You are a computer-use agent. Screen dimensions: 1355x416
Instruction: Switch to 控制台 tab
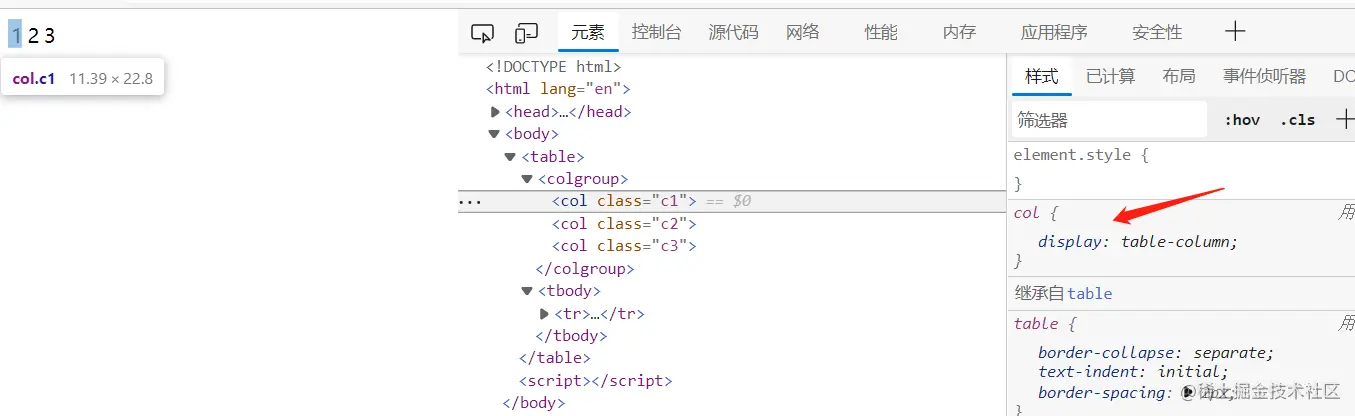tap(656, 32)
